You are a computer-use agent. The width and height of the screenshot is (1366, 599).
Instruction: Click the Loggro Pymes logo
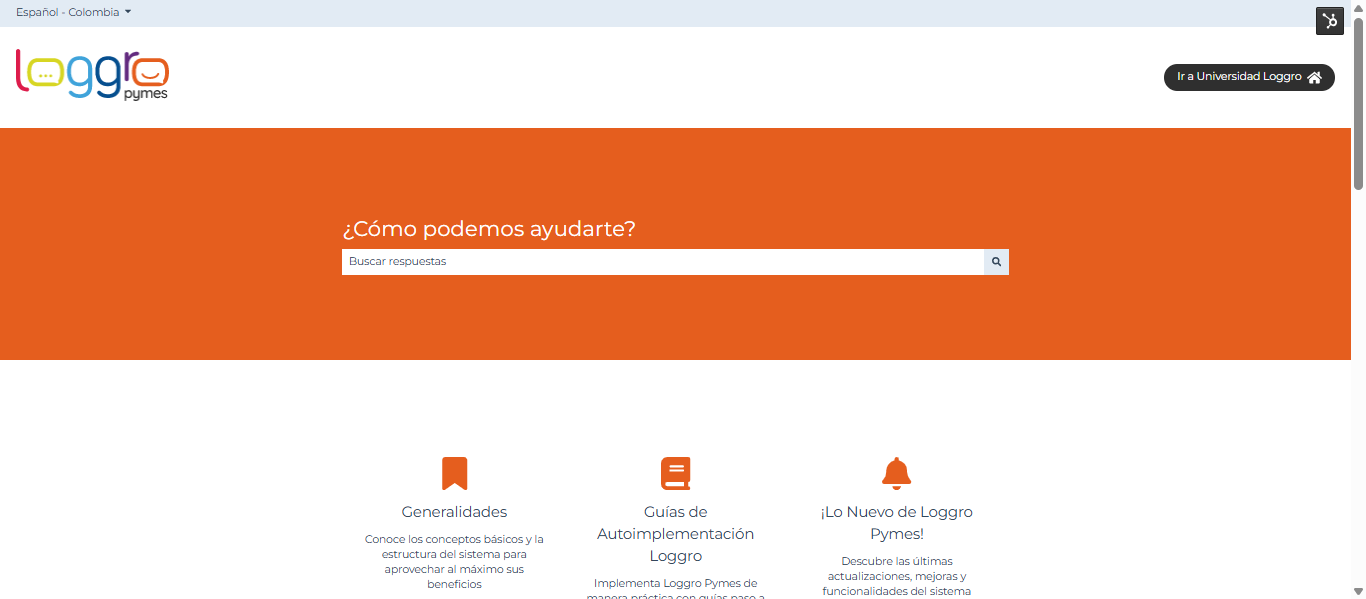click(92, 74)
